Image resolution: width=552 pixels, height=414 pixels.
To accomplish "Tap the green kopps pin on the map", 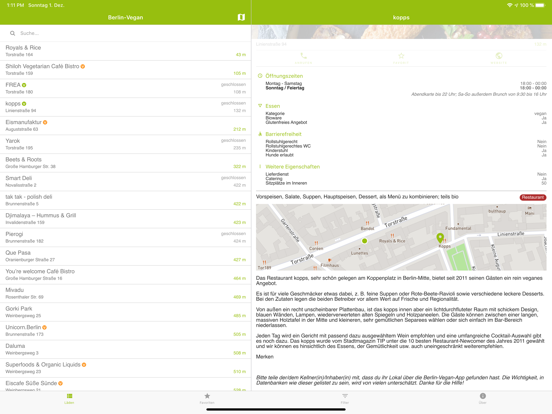I will point(440,238).
